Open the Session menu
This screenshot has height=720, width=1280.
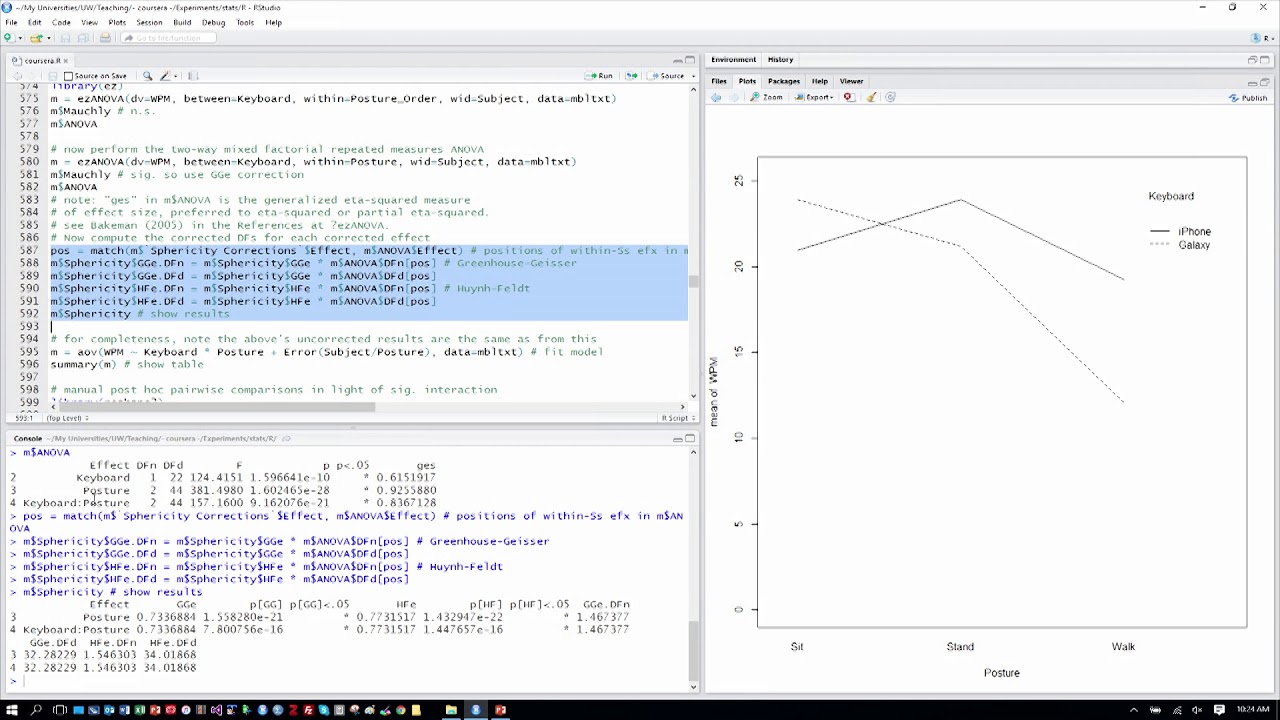coord(149,22)
